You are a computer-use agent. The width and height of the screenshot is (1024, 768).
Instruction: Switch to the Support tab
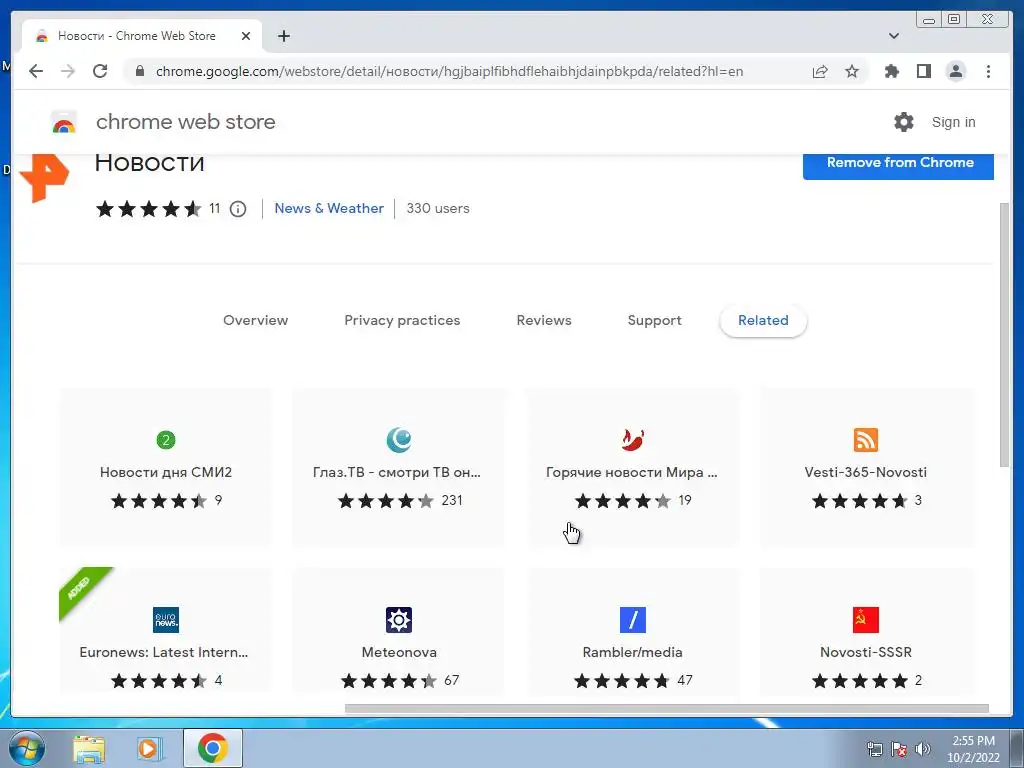[x=654, y=320]
